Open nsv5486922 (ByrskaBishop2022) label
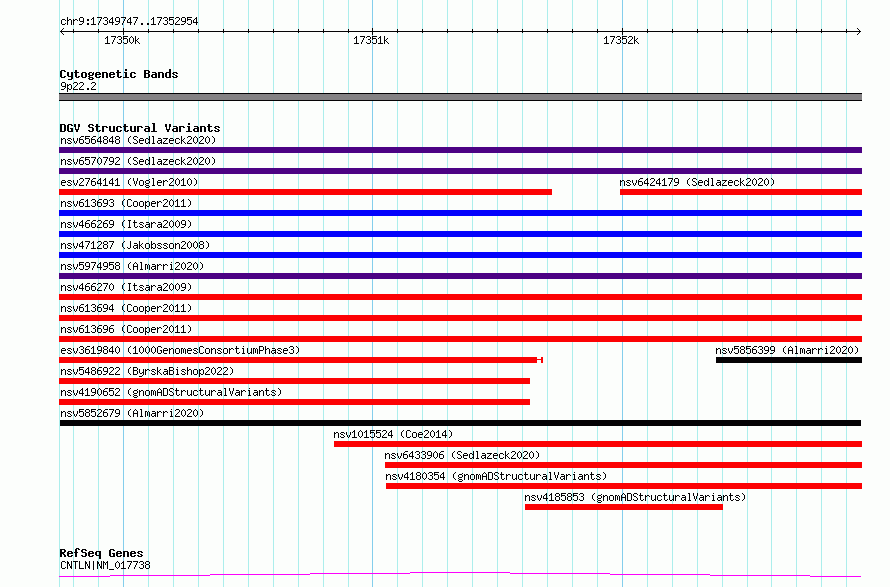Screen dimensions: 890x587 tap(147, 371)
